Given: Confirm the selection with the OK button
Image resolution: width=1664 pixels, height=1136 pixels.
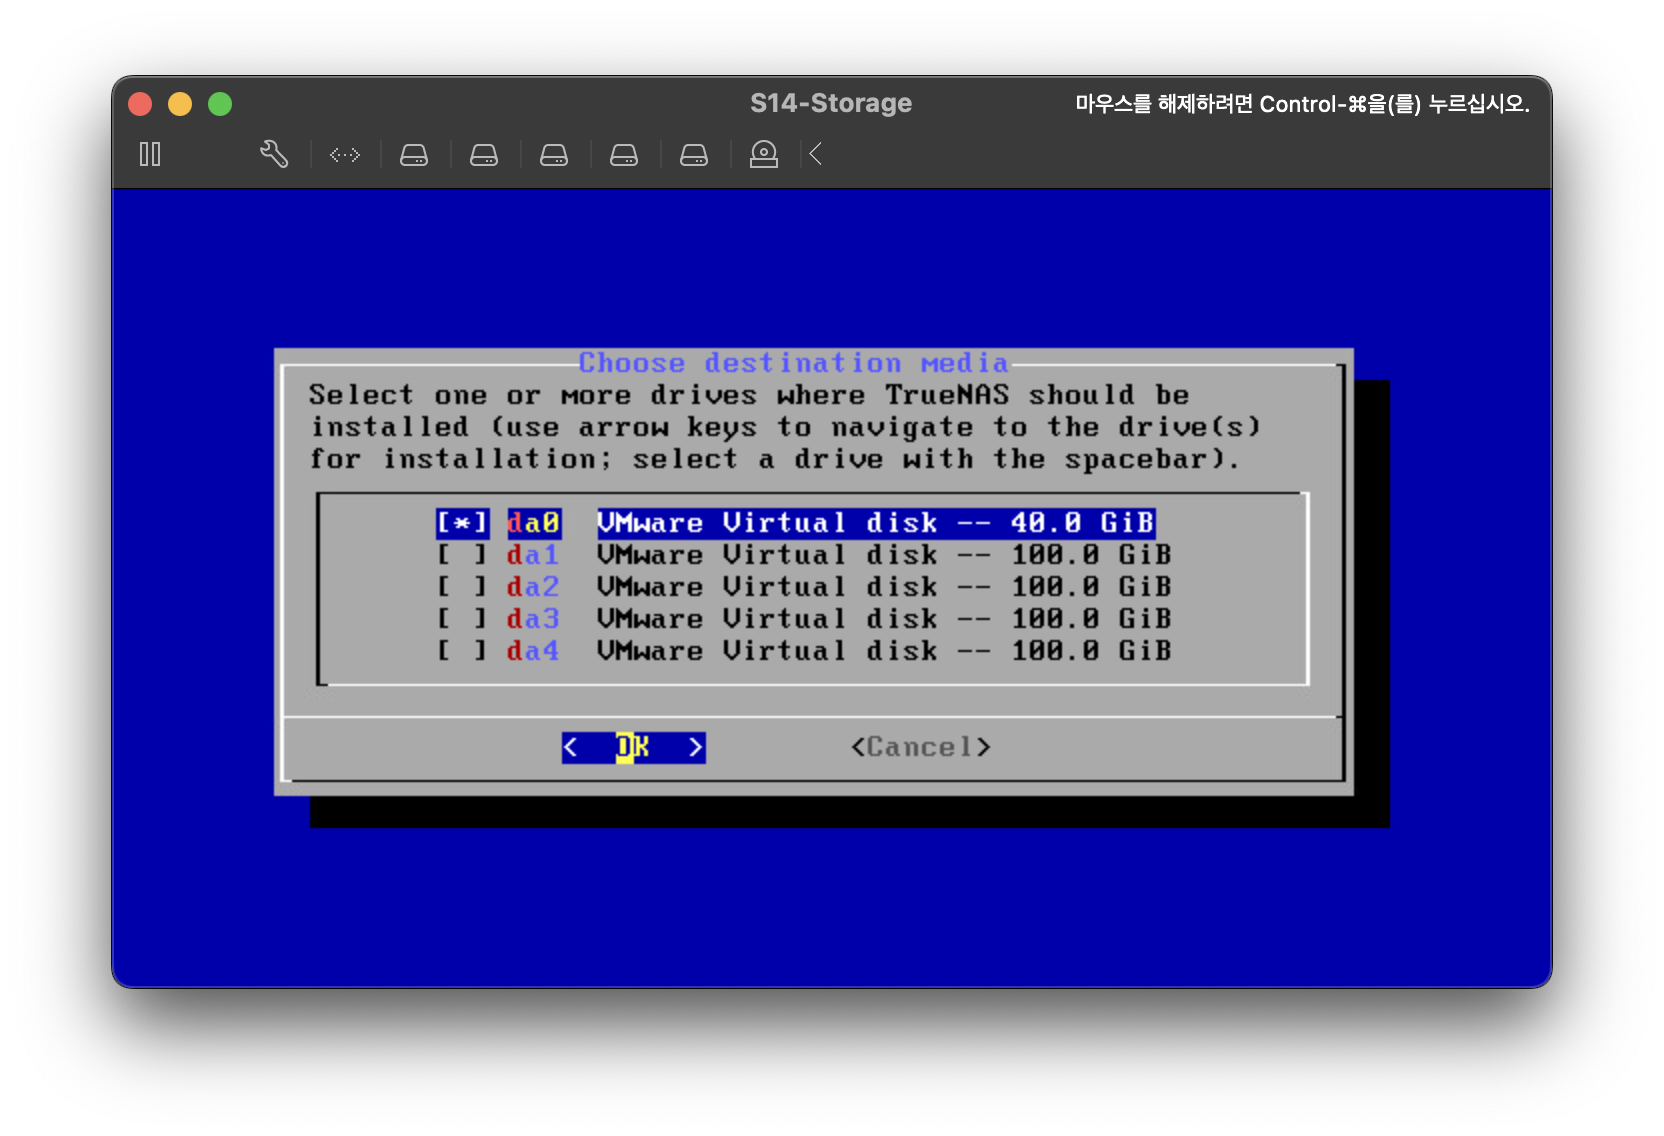Looking at the screenshot, I should (633, 747).
